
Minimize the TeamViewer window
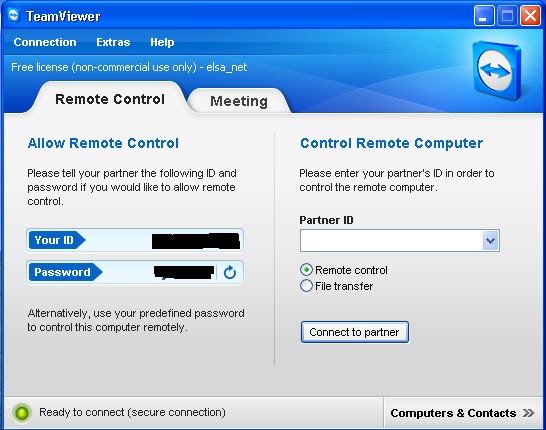tap(484, 16)
